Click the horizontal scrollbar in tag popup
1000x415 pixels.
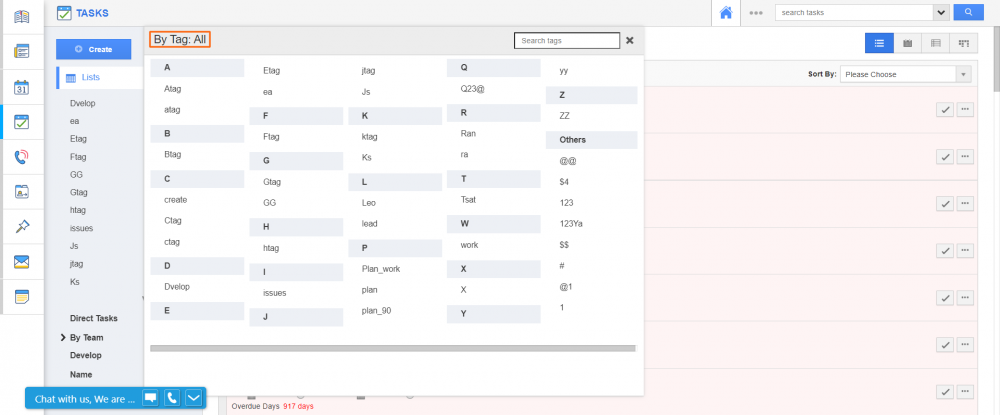392,349
